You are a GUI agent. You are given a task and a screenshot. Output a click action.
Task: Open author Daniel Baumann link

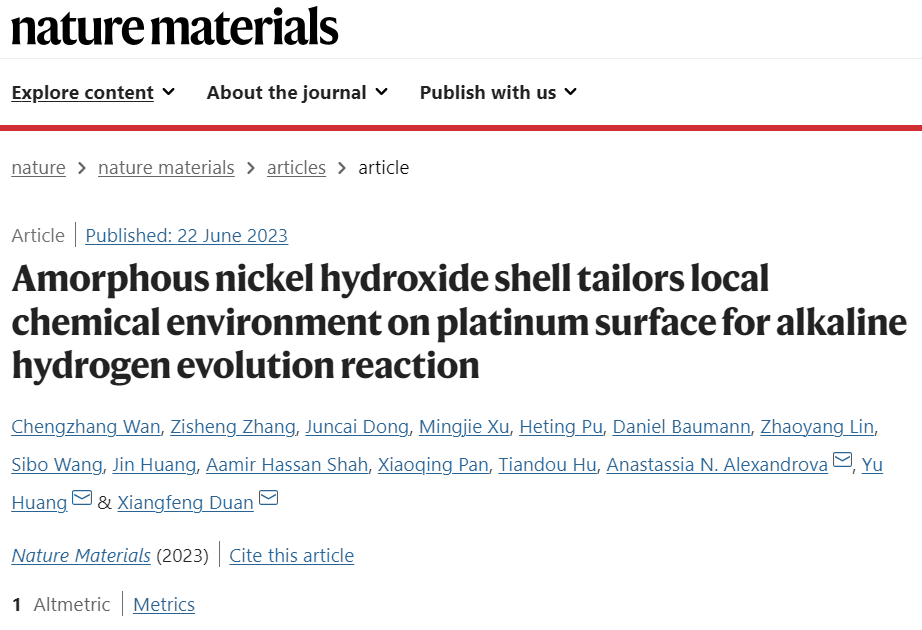point(682,426)
